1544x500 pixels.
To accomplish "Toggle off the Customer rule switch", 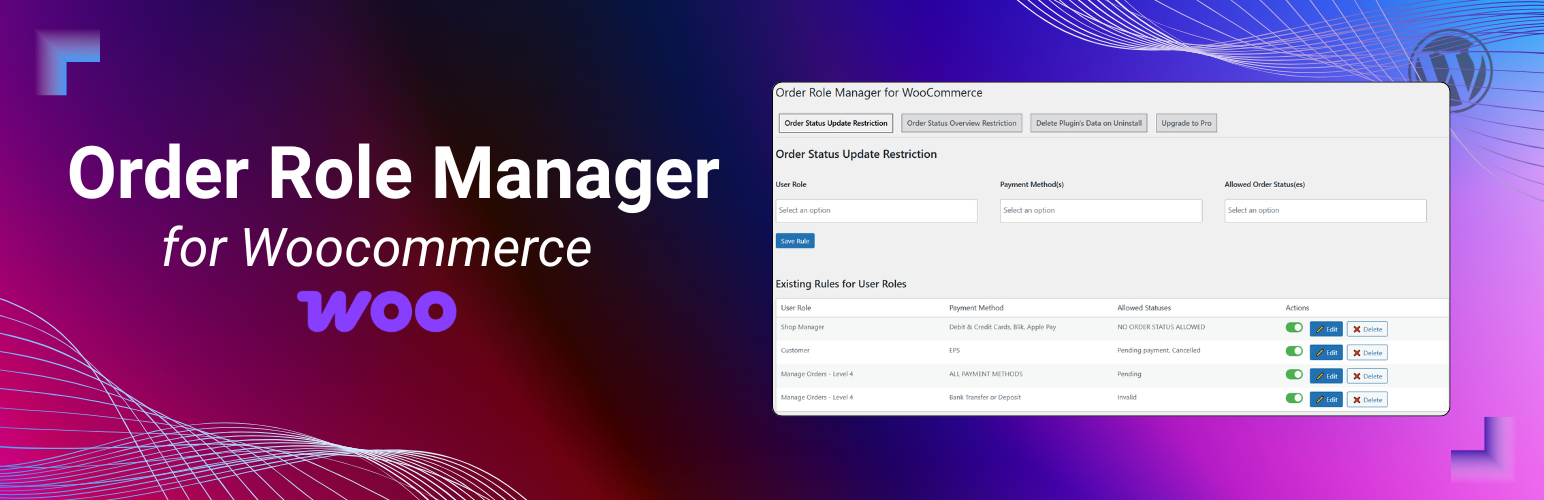I will (1294, 351).
